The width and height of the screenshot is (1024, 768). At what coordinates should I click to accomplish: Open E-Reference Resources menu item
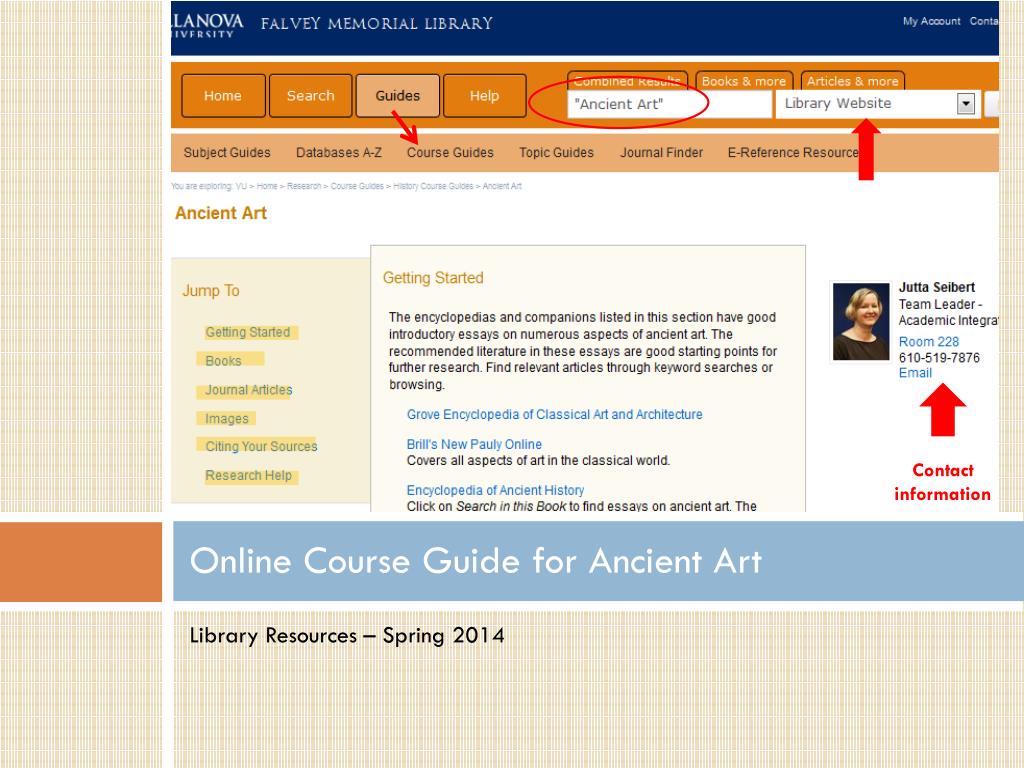pos(793,153)
